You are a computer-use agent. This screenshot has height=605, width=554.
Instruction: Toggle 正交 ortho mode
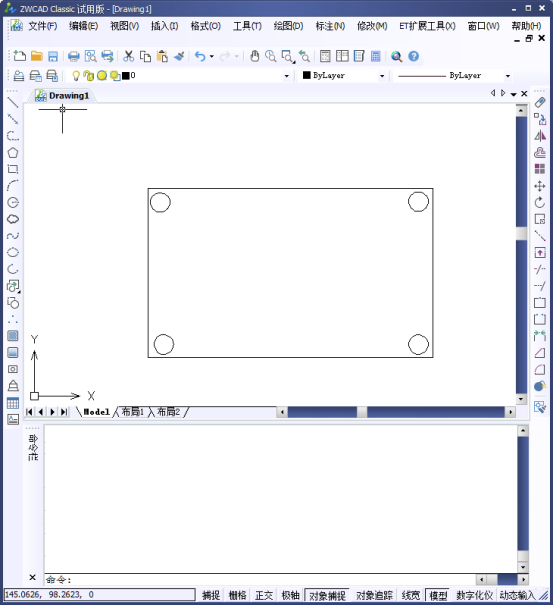click(264, 595)
